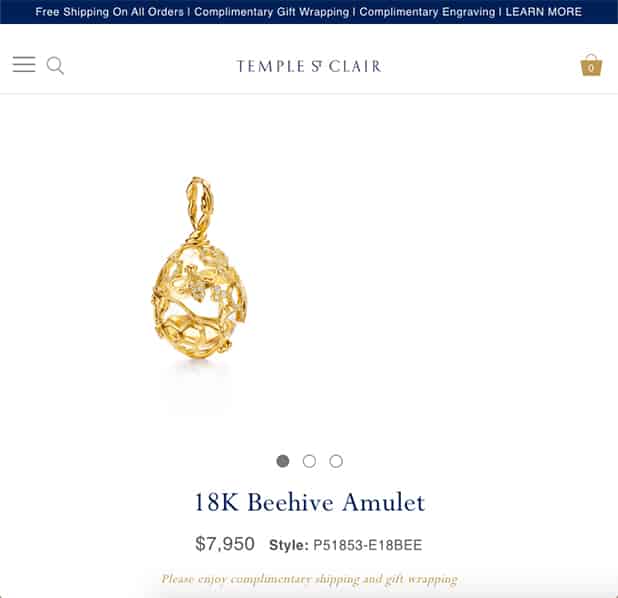Image resolution: width=618 pixels, height=598 pixels.
Task: Click the Temple St Clair logo
Action: 309,66
